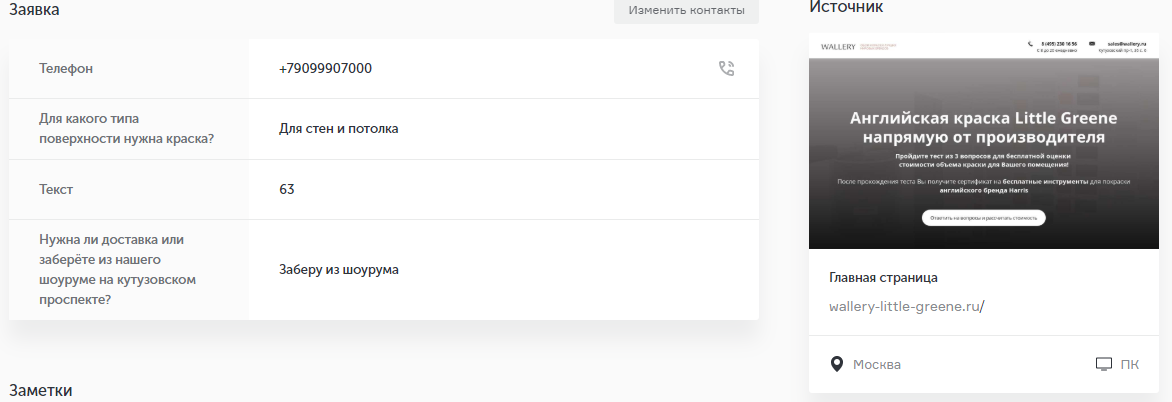Click the Москва city label
The height and width of the screenshot is (402, 1172).
(x=877, y=365)
